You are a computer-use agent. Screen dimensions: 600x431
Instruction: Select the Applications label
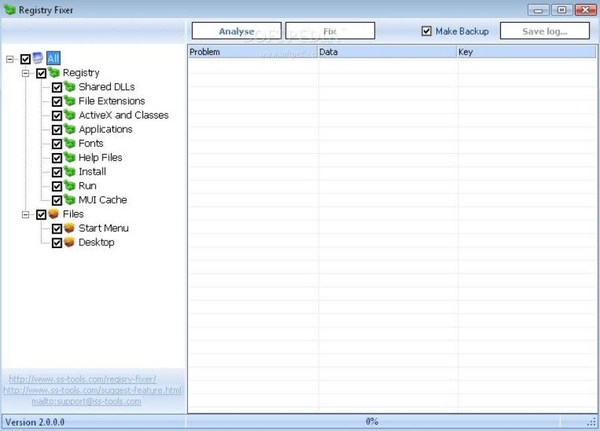click(x=106, y=129)
